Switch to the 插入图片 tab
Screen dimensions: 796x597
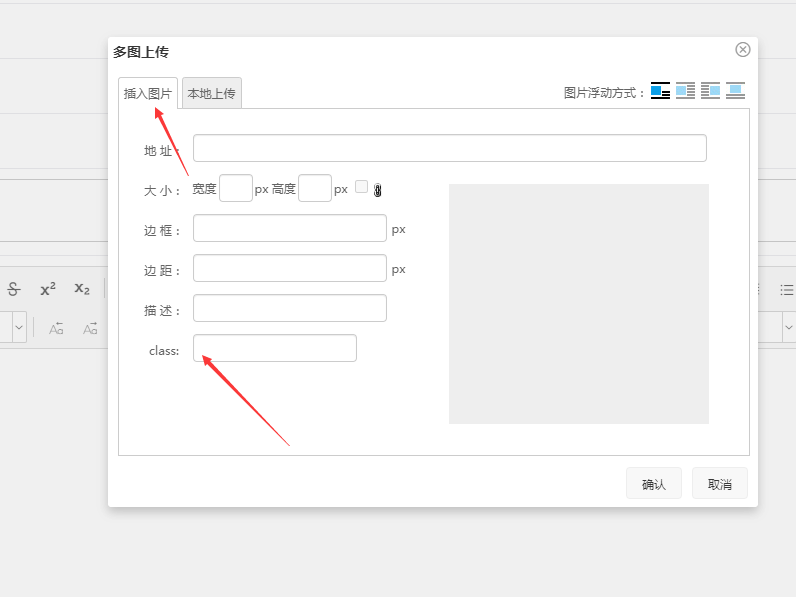148,93
